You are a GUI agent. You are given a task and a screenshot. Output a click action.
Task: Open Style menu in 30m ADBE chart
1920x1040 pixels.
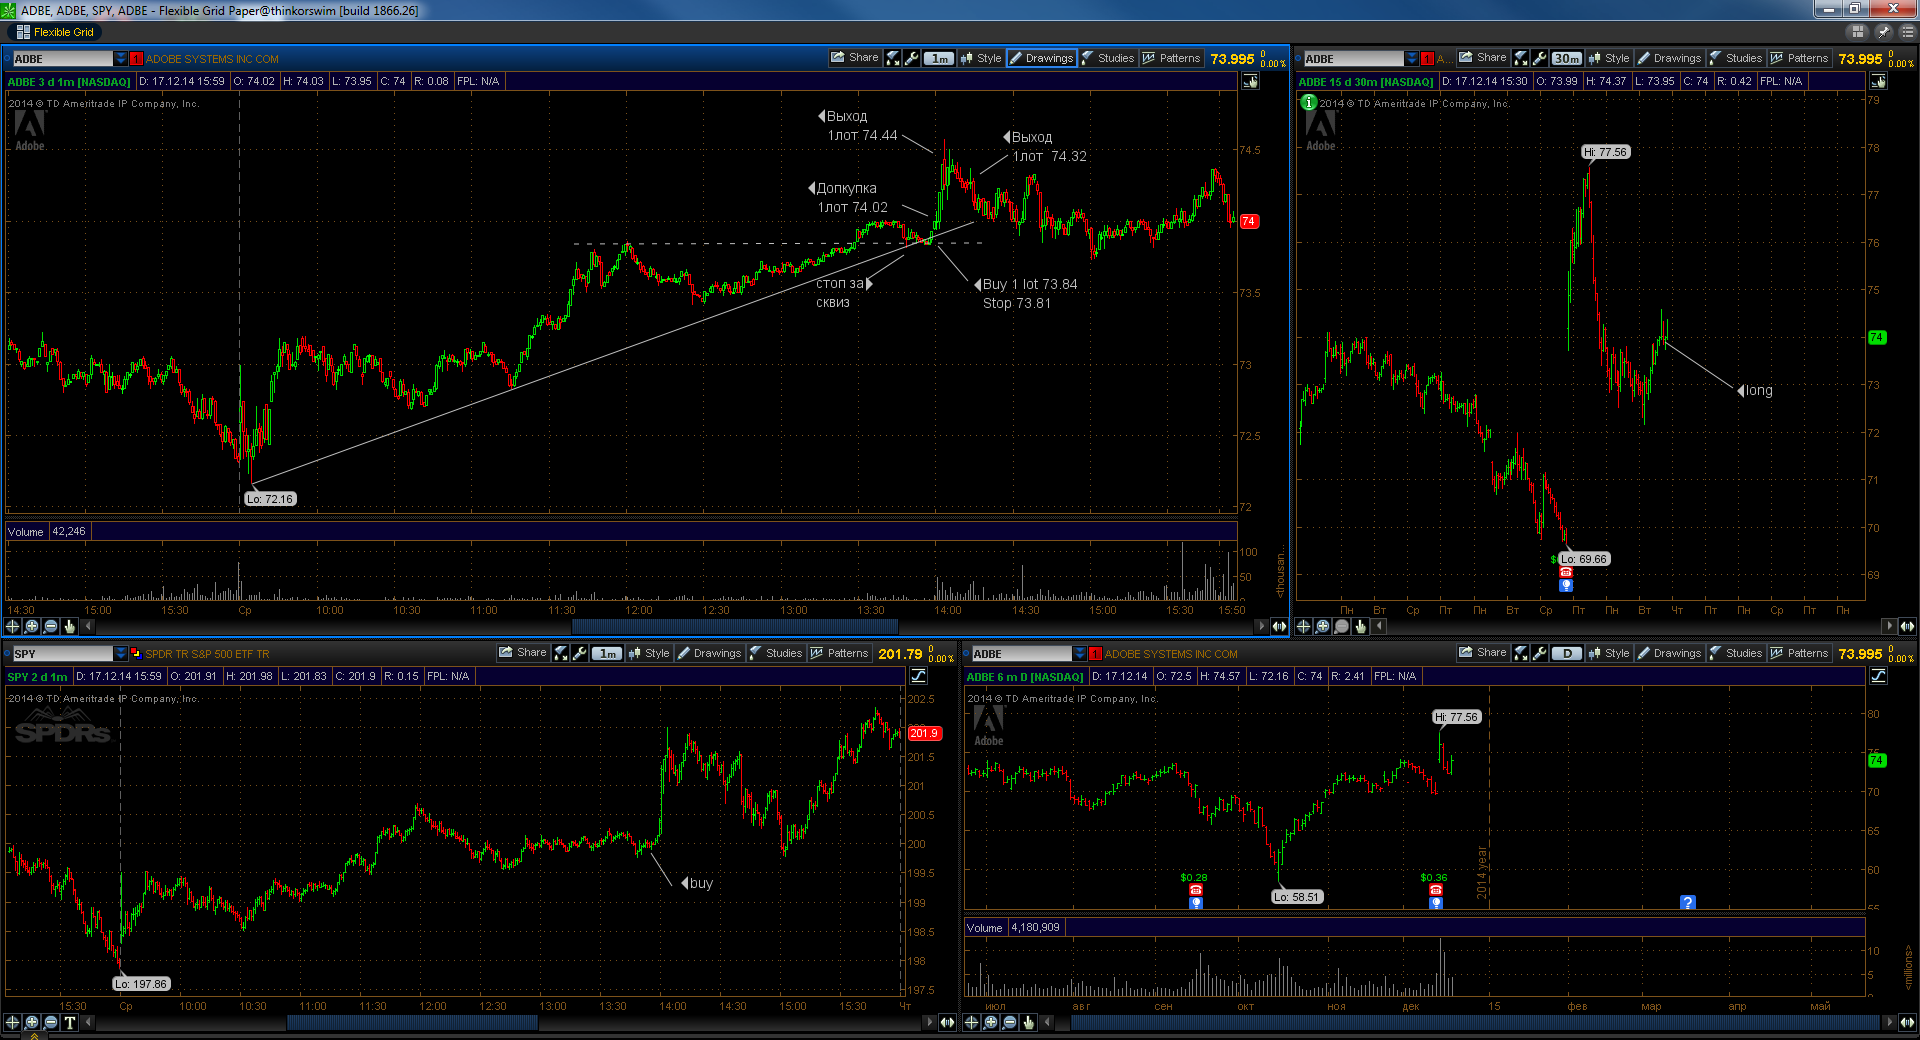(1609, 58)
